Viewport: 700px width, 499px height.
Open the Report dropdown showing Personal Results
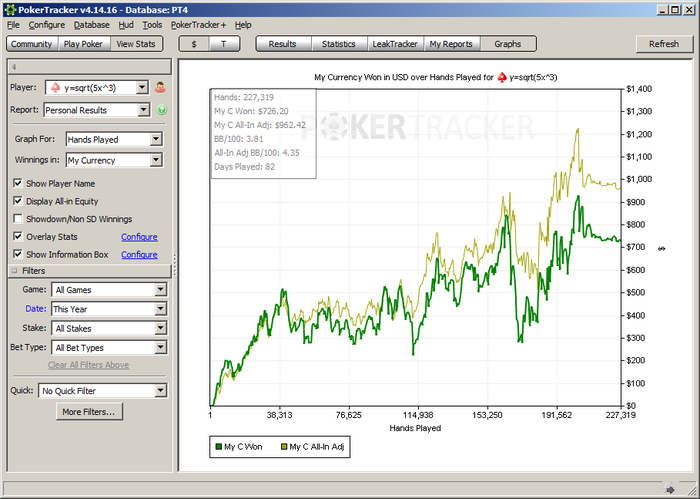(x=143, y=110)
